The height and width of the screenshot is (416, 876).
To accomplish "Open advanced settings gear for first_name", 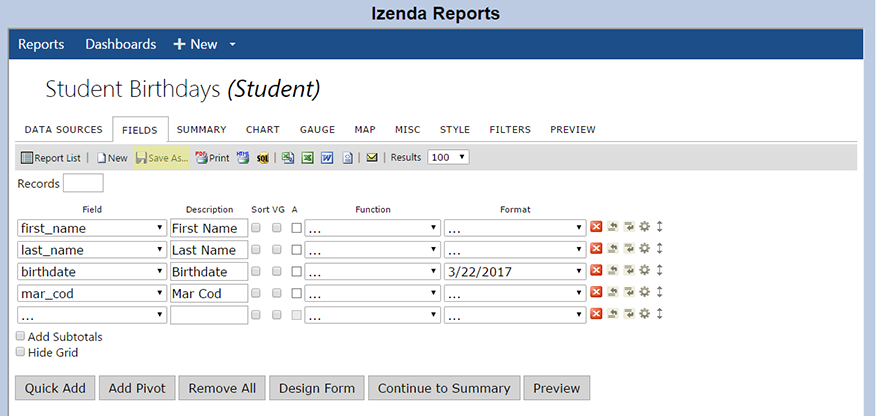I will 645,227.
